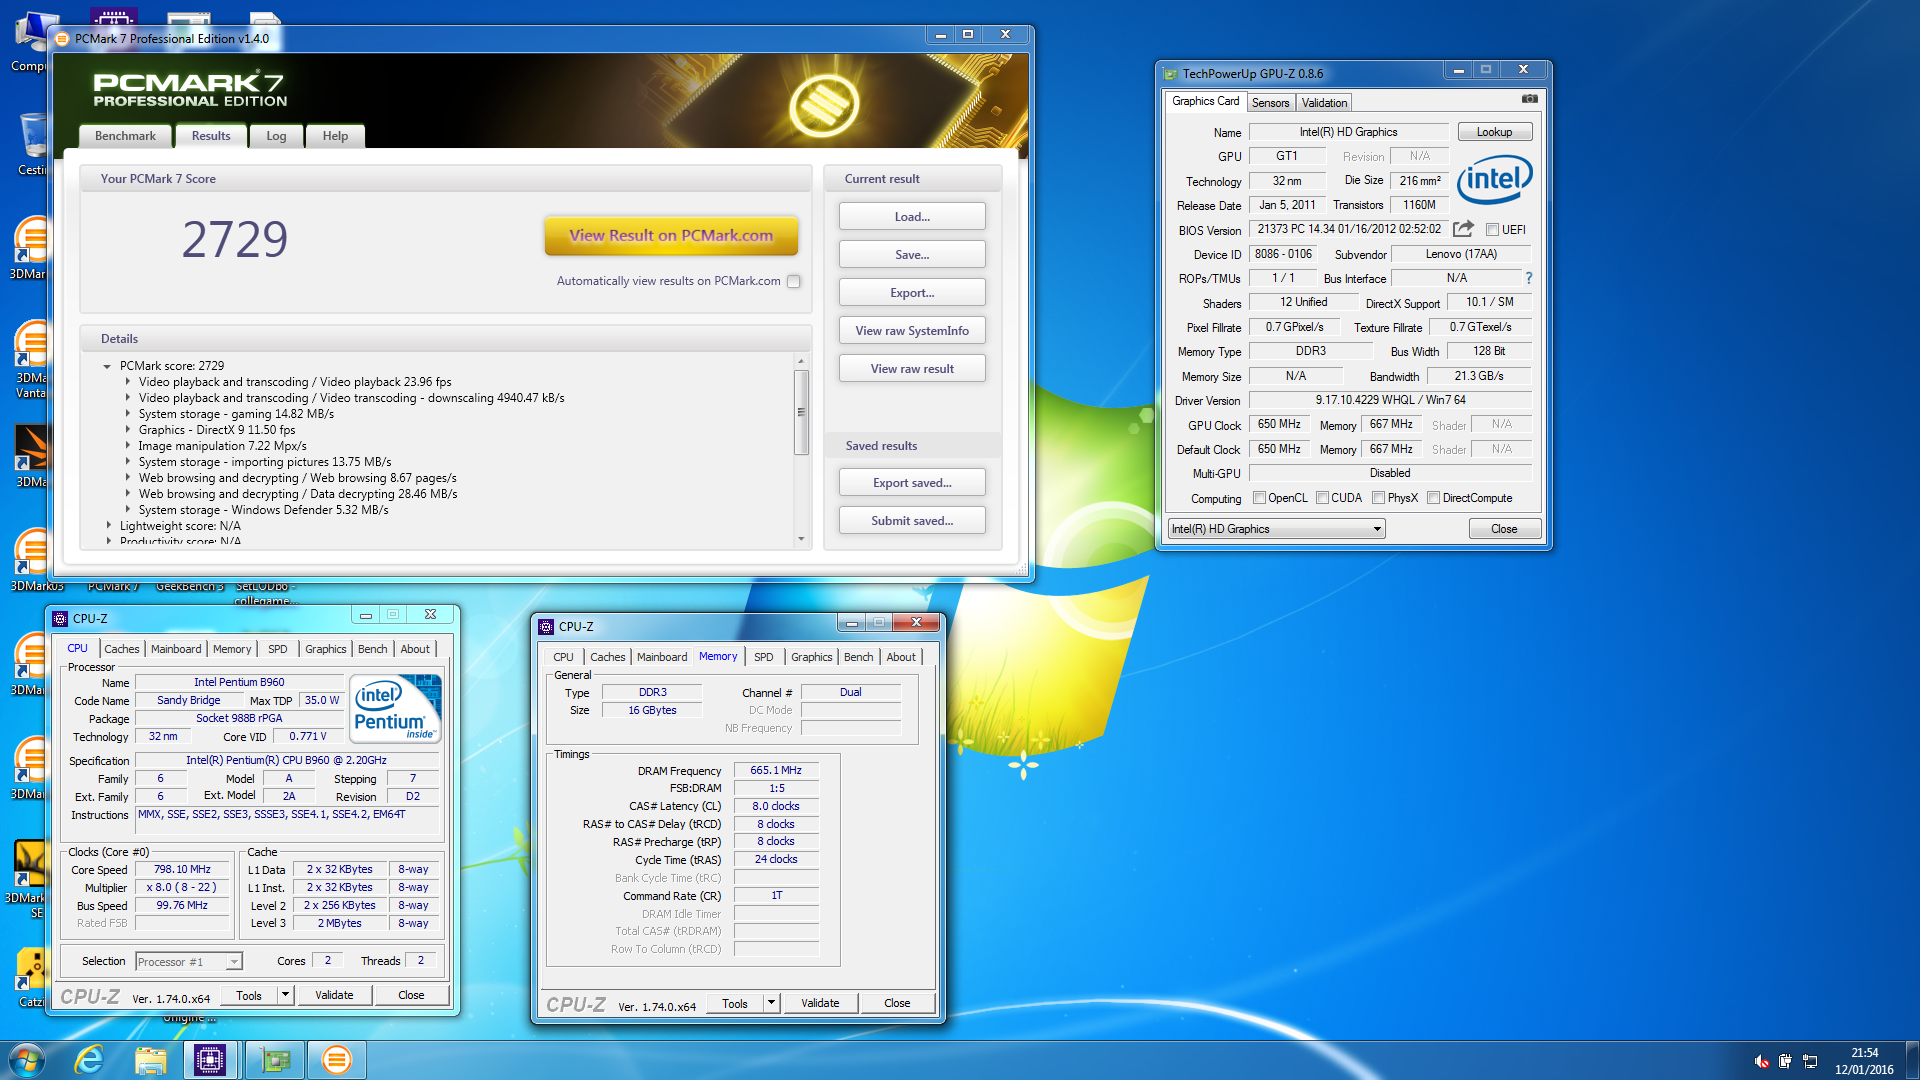Collapse the PCMark score: 2729 tree node
This screenshot has width=1920, height=1080.
click(107, 366)
